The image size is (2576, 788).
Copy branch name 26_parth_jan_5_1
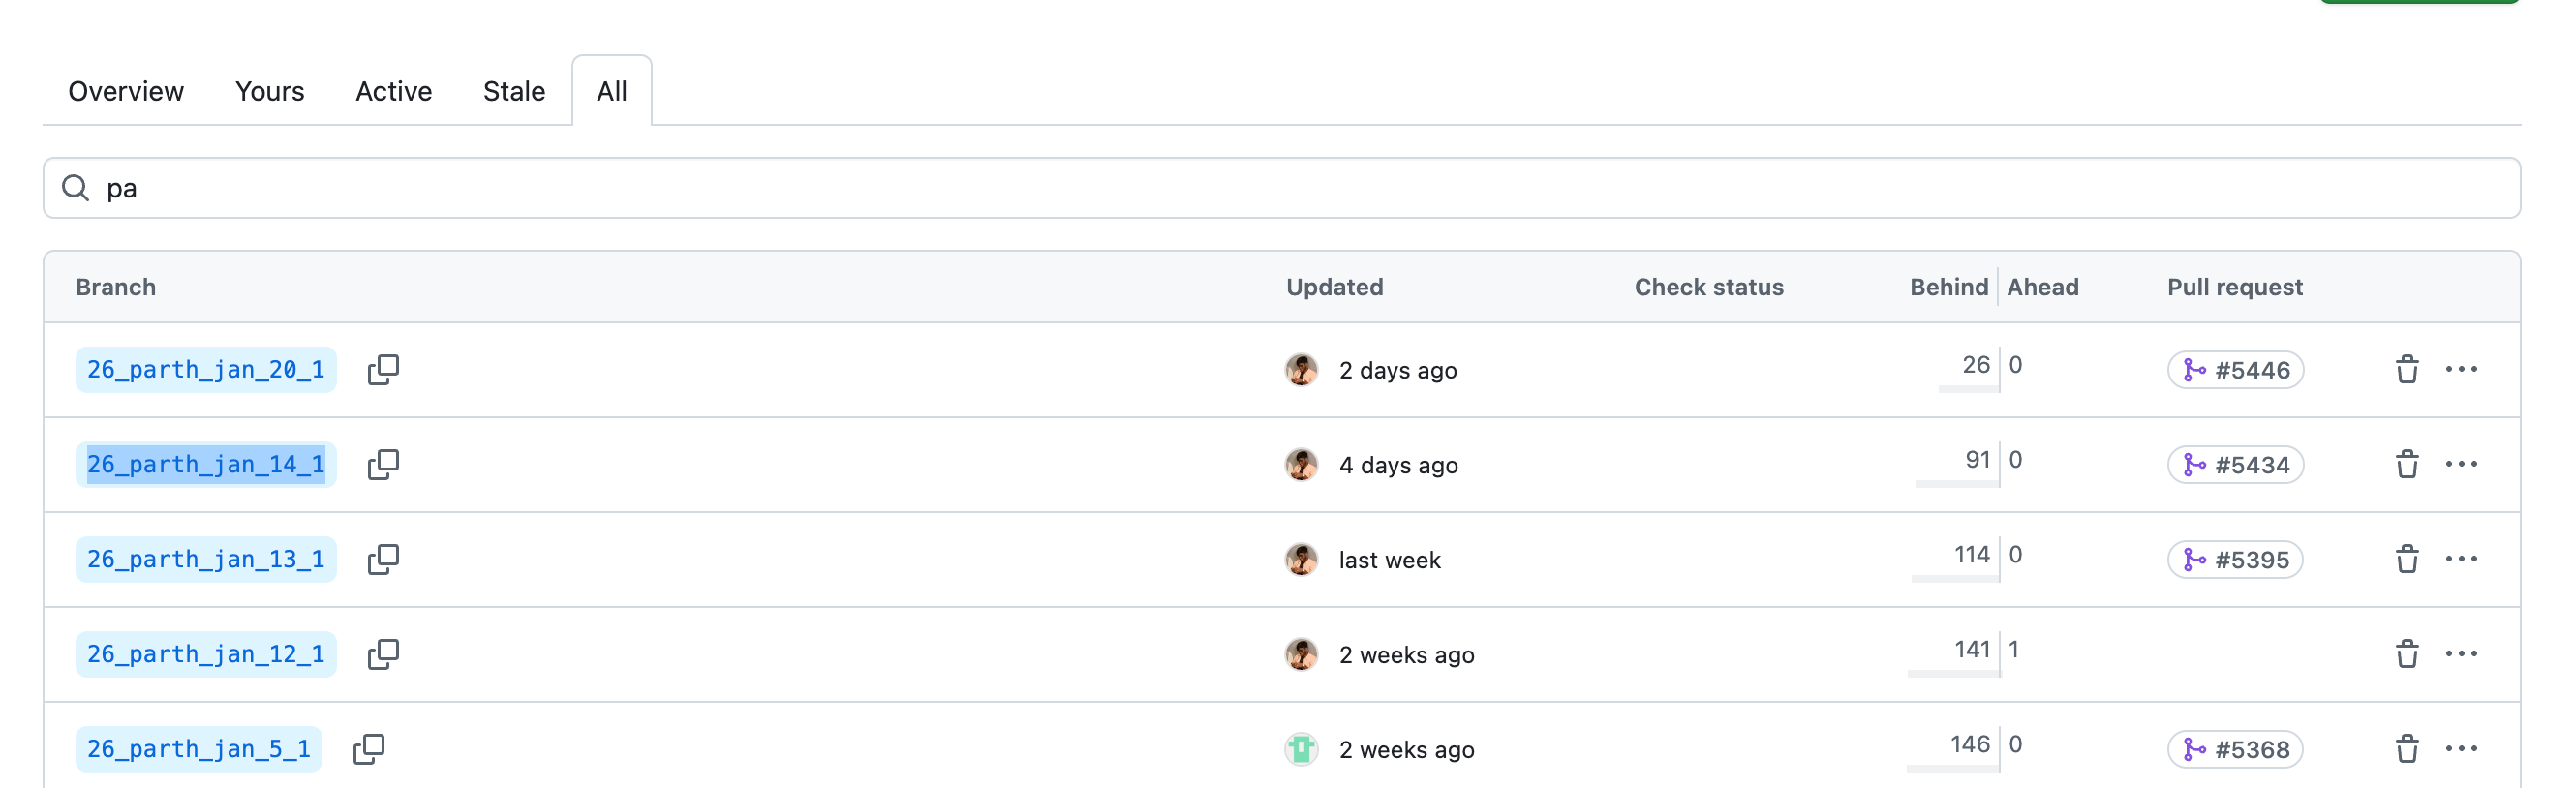tap(369, 749)
